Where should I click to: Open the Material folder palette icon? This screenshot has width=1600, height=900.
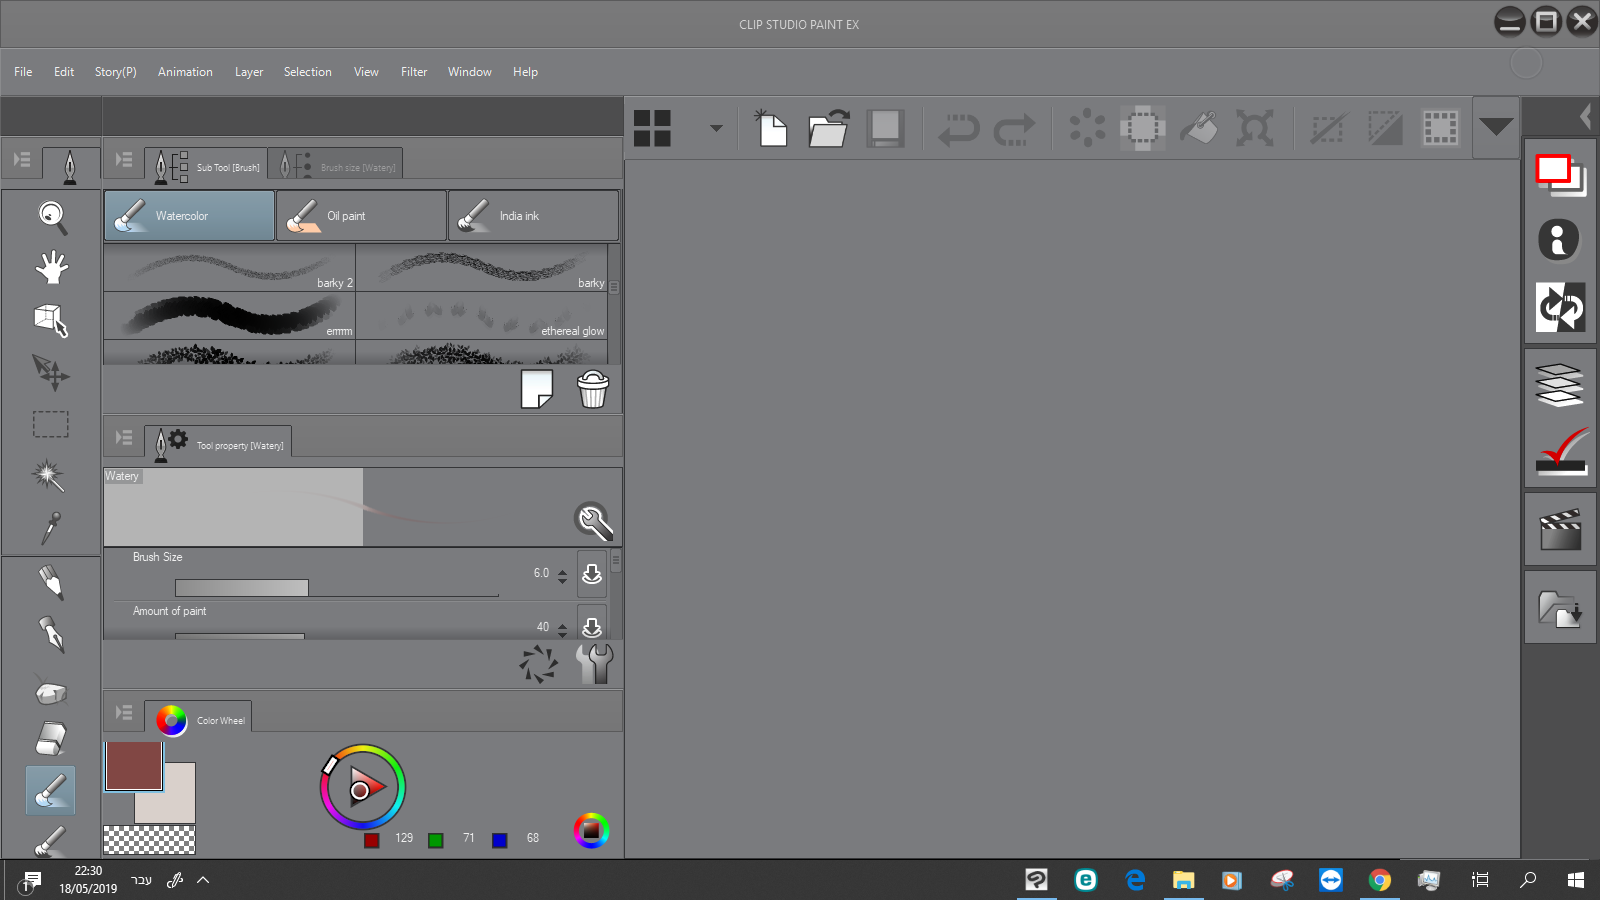1560,608
